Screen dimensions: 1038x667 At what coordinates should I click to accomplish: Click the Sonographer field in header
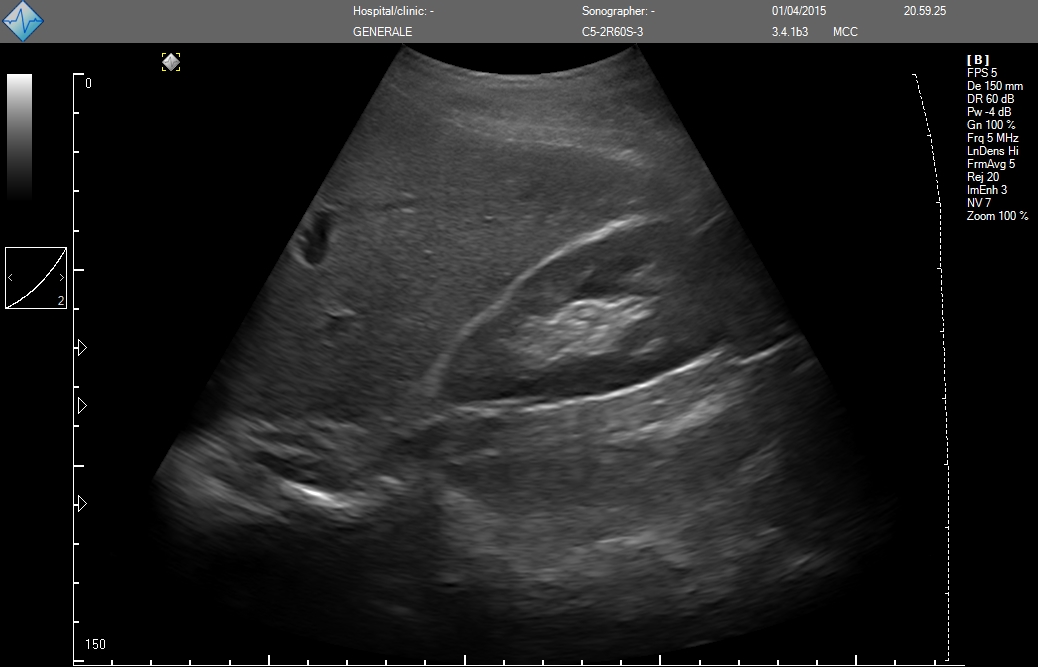tap(618, 11)
